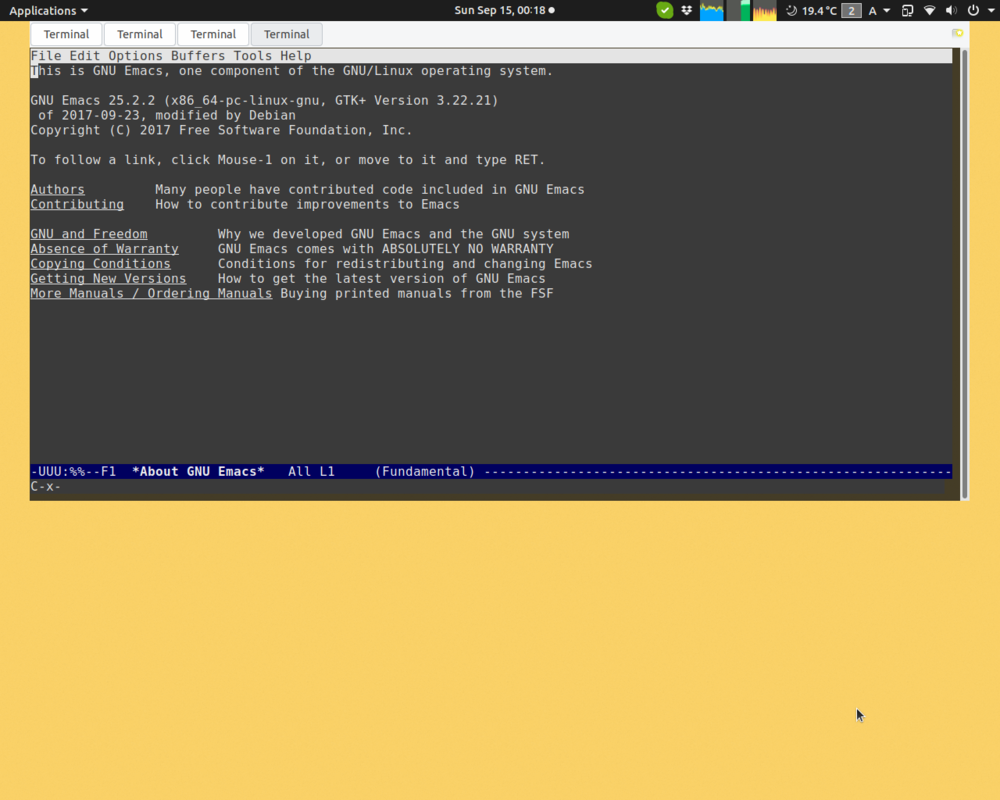Image resolution: width=1000 pixels, height=800 pixels.
Task: Click the night weather moon icon
Action: click(791, 10)
